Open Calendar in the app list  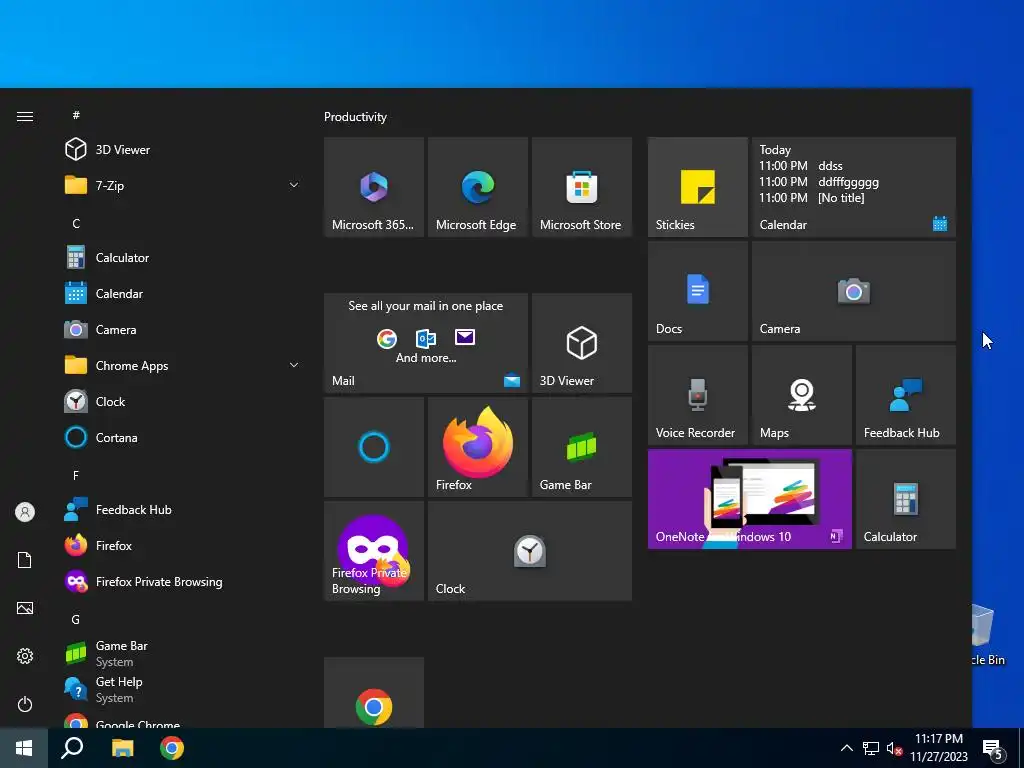pos(183,293)
